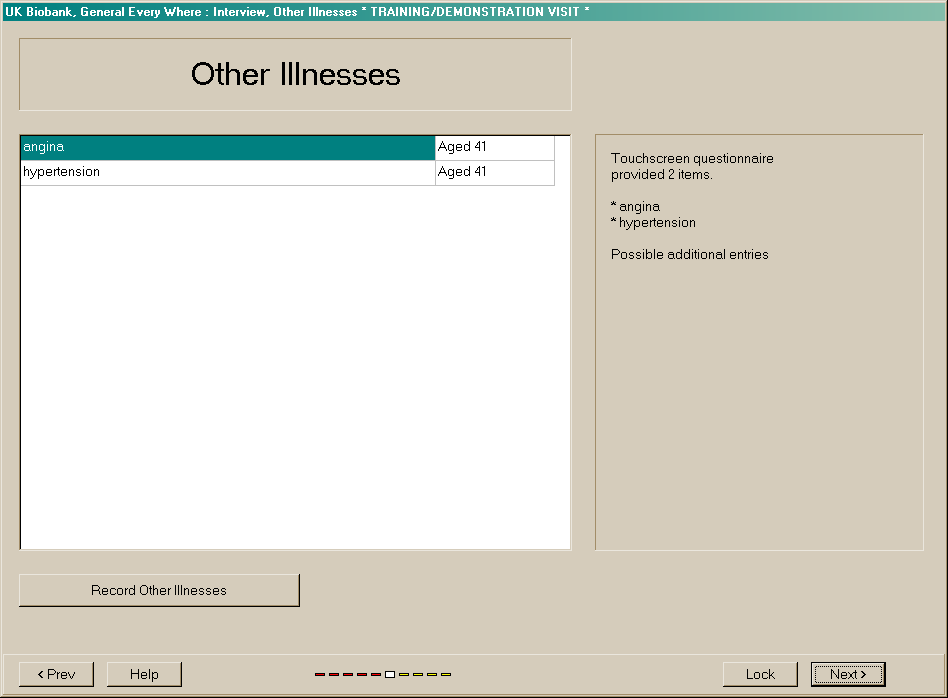Click the Aged 41 cell for angina
Screen dimensions: 948x698
point(494,148)
